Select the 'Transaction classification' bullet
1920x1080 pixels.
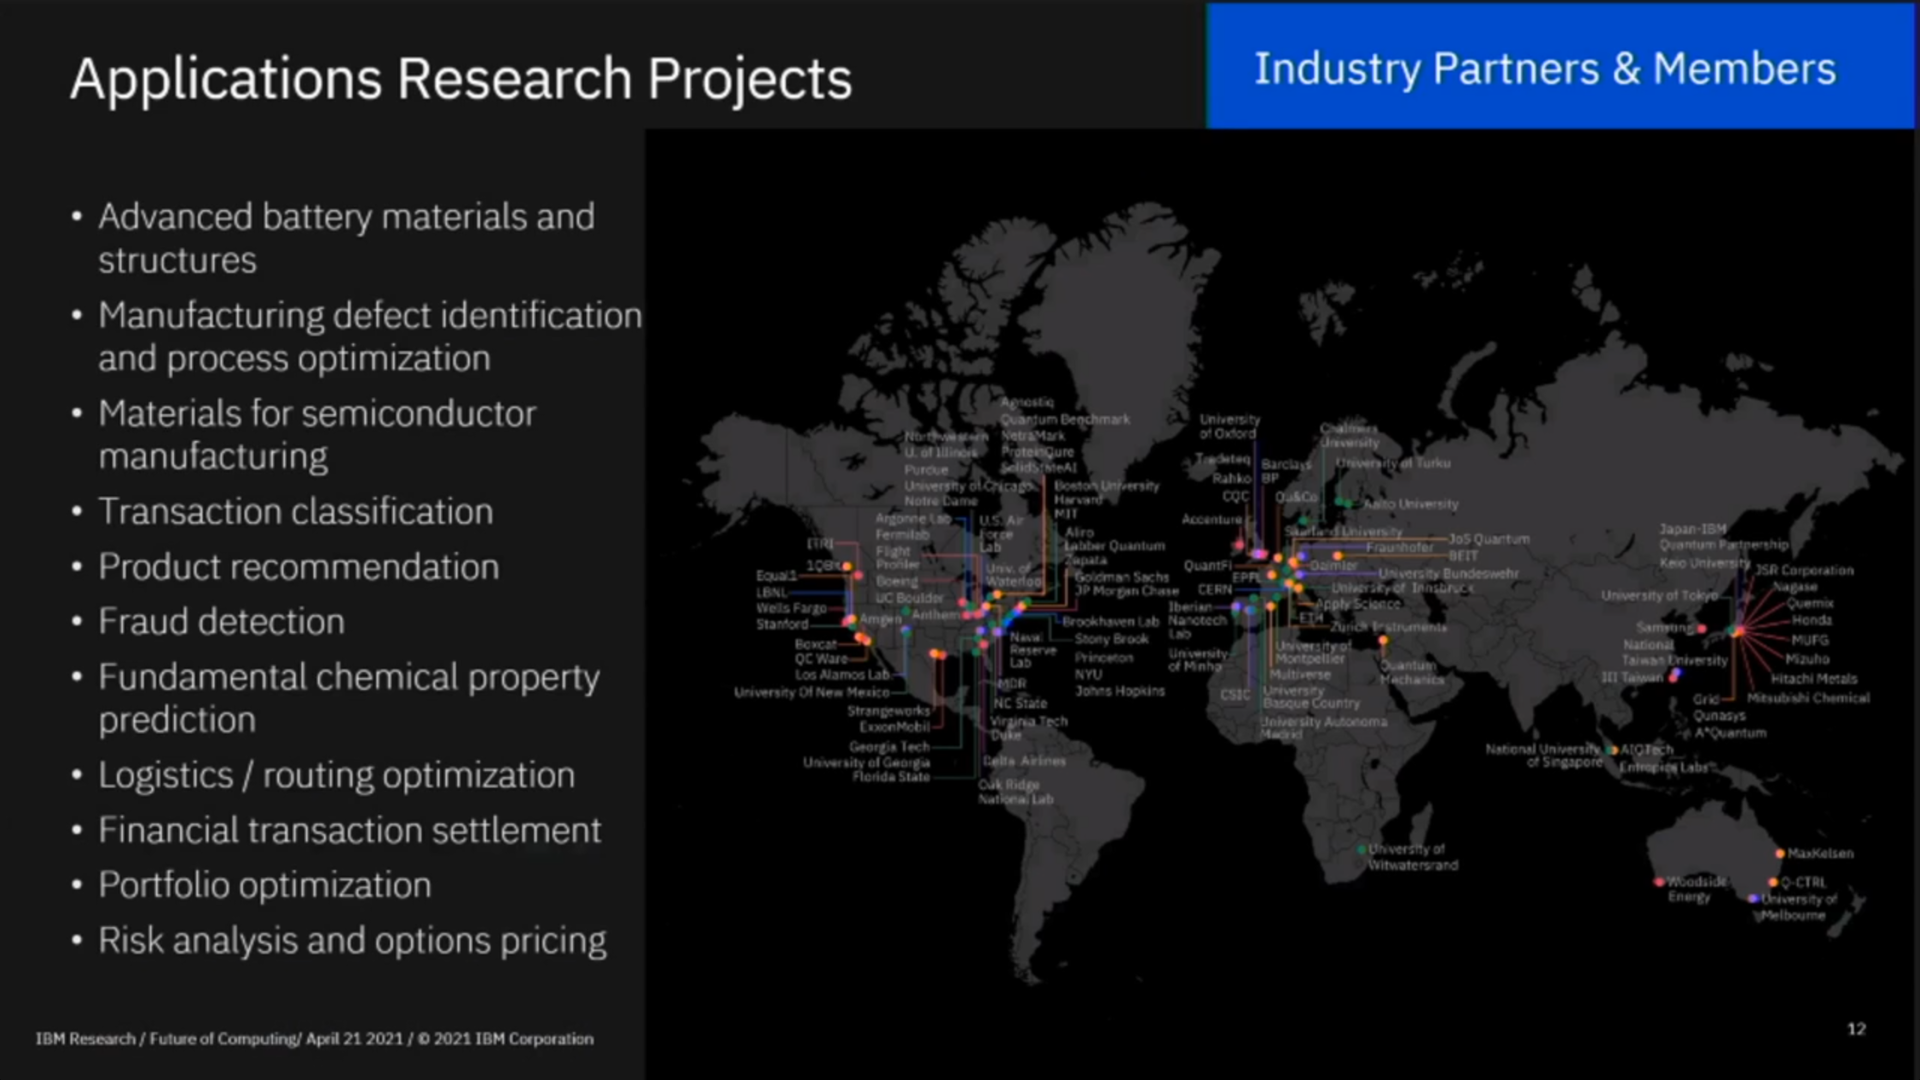(296, 511)
